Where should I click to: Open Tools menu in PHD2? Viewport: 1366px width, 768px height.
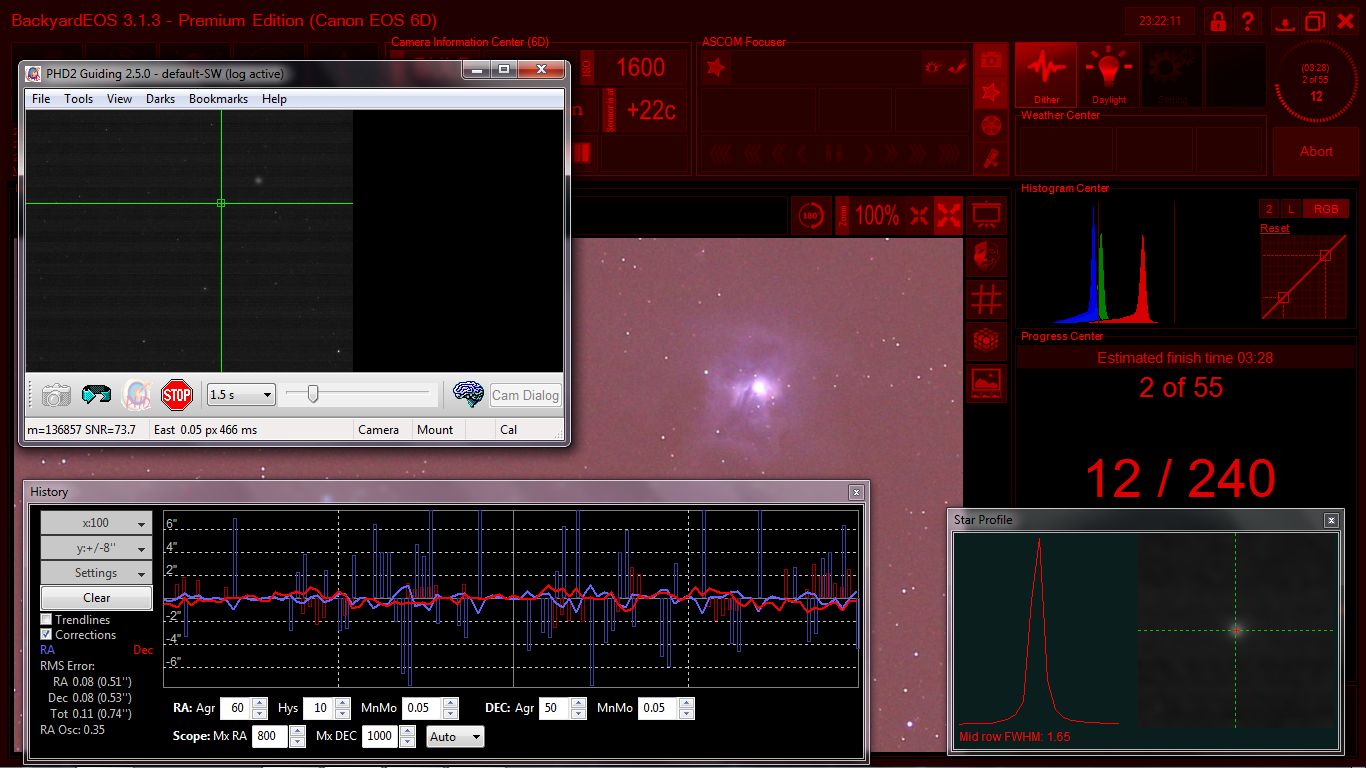[x=78, y=99]
